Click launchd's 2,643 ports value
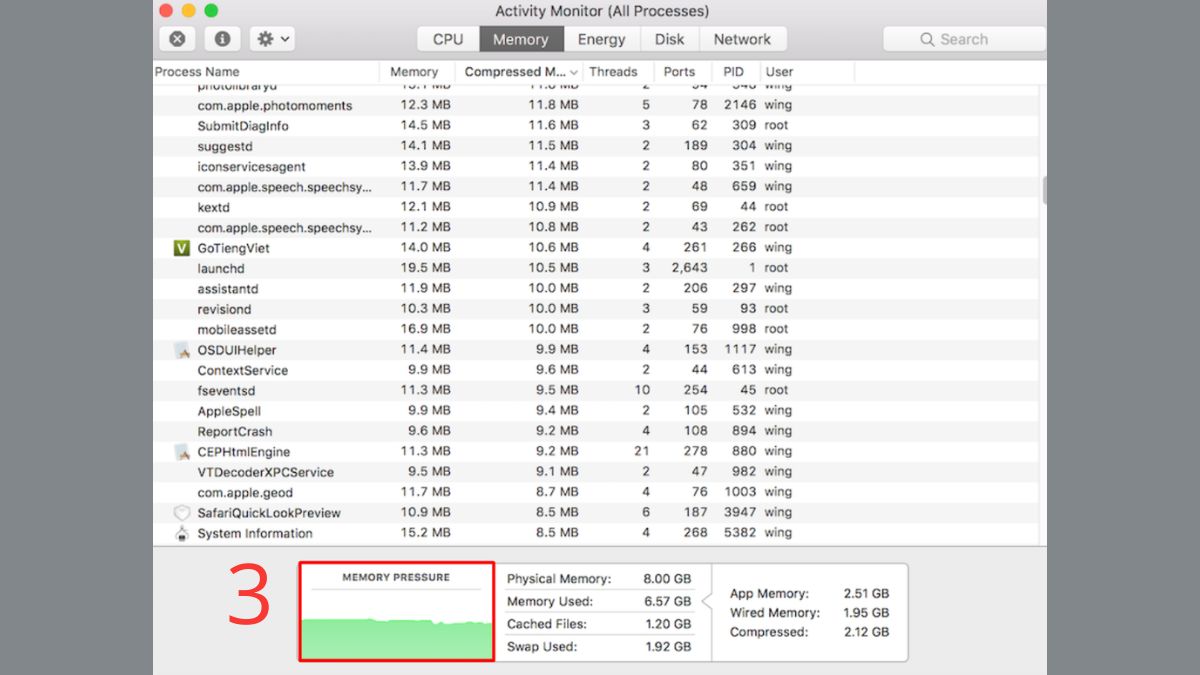This screenshot has width=1200, height=675. 689,268
